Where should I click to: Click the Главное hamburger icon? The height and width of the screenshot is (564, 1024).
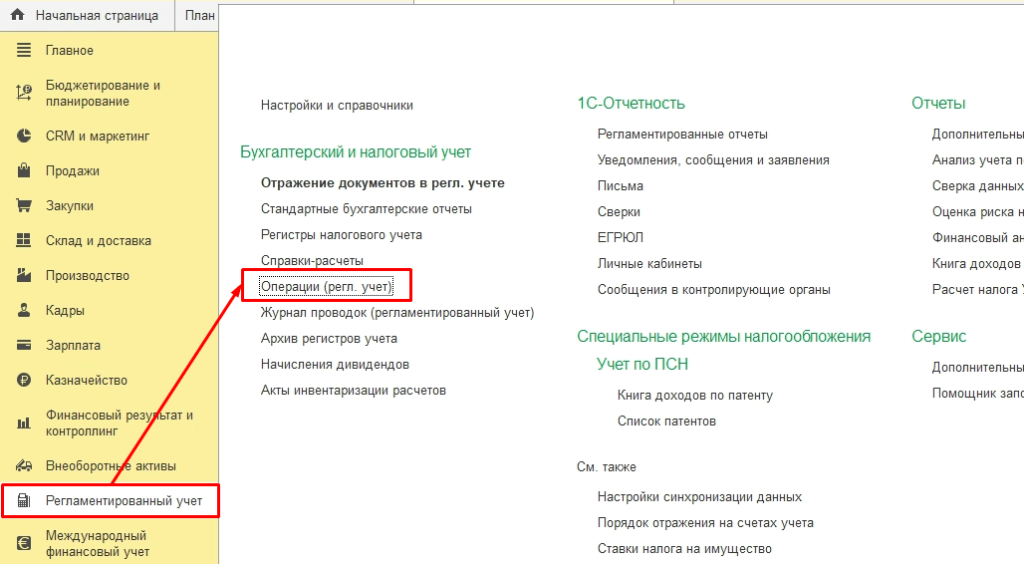pyautogui.click(x=24, y=50)
